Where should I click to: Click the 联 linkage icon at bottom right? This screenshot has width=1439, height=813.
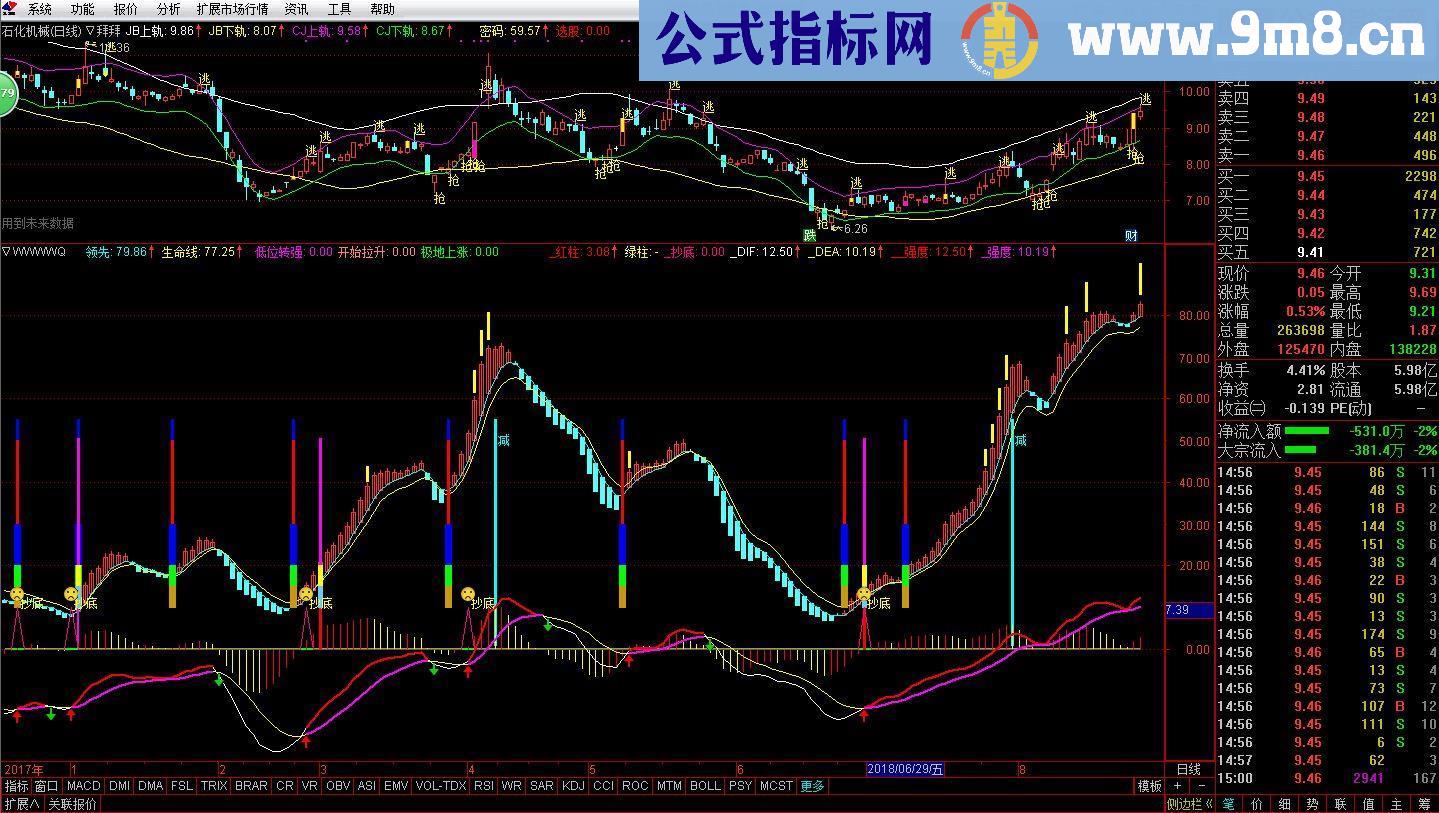click(x=1341, y=803)
